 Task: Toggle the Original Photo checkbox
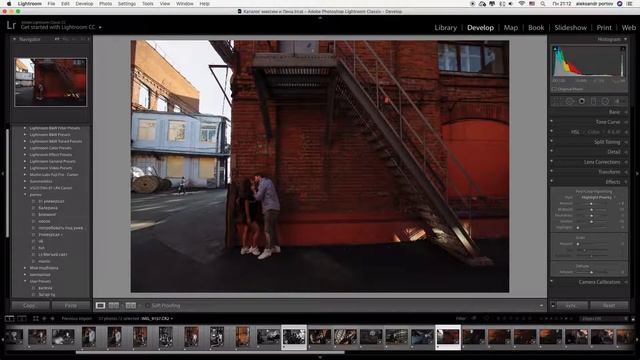click(554, 89)
